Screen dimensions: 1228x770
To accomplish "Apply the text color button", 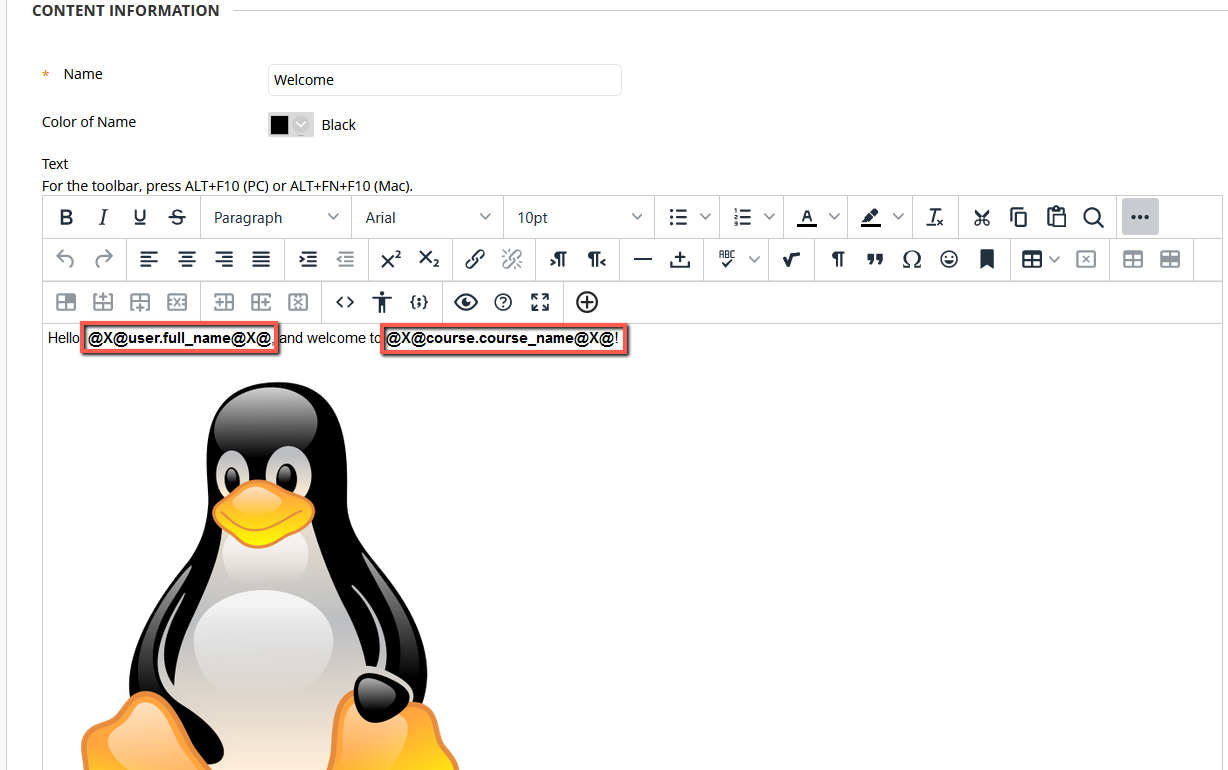I will [806, 217].
